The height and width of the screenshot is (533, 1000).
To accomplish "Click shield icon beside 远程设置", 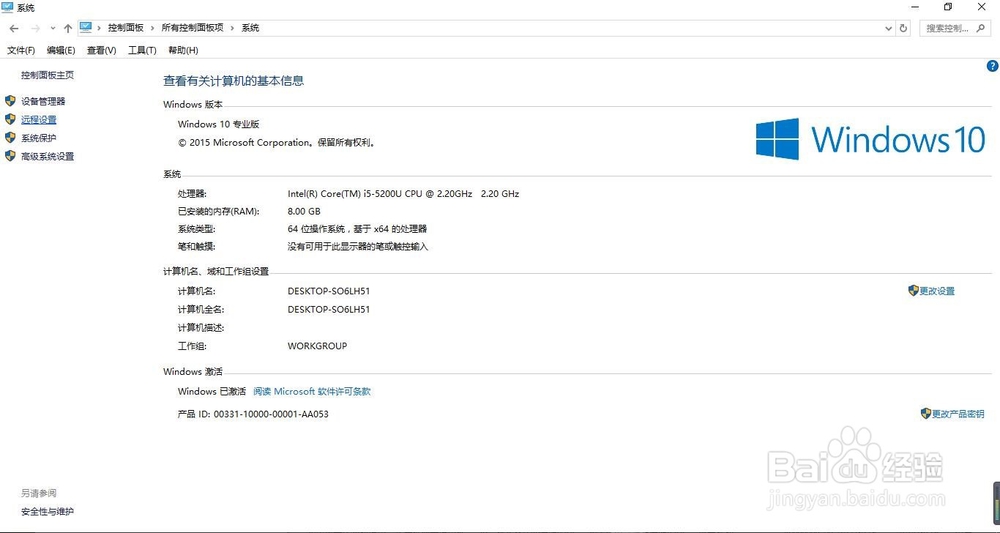I will point(10,119).
